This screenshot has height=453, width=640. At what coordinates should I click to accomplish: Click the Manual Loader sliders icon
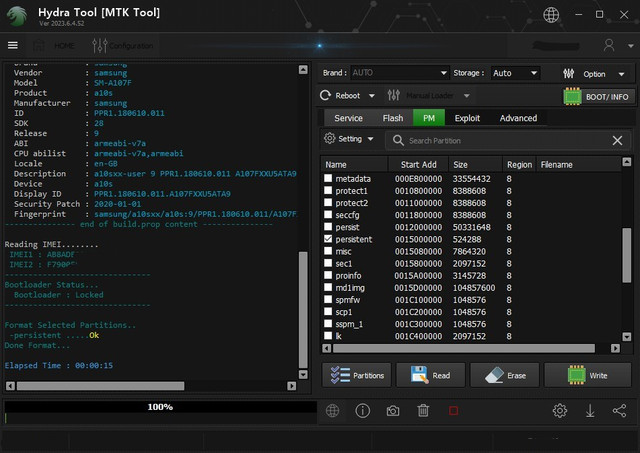(x=393, y=95)
